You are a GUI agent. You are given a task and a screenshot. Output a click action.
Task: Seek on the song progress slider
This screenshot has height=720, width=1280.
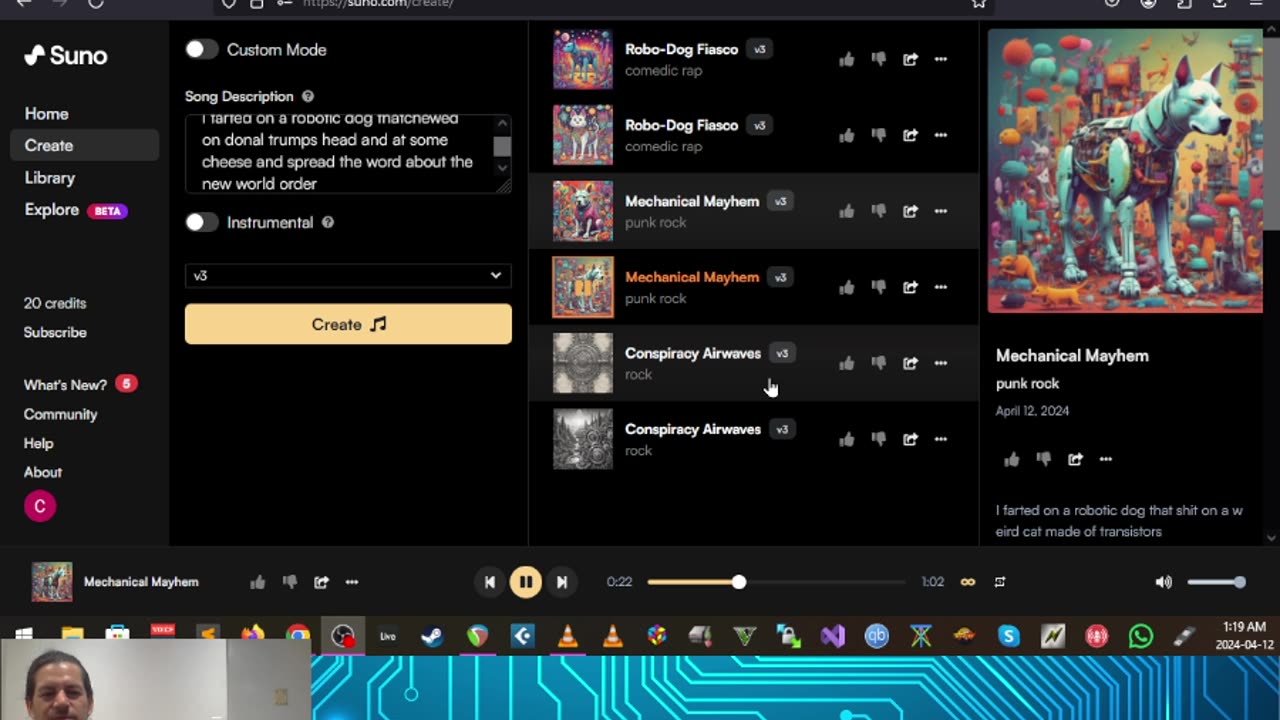(x=776, y=582)
